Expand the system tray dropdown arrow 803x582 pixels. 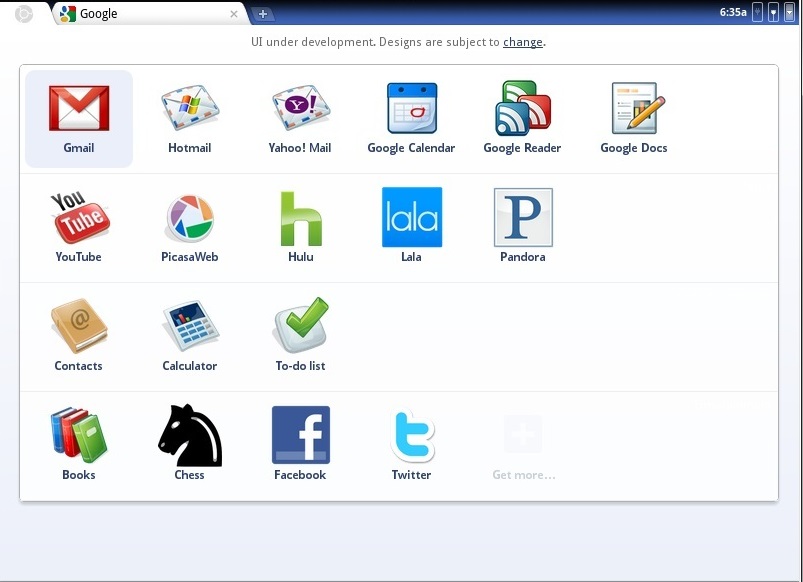click(789, 12)
